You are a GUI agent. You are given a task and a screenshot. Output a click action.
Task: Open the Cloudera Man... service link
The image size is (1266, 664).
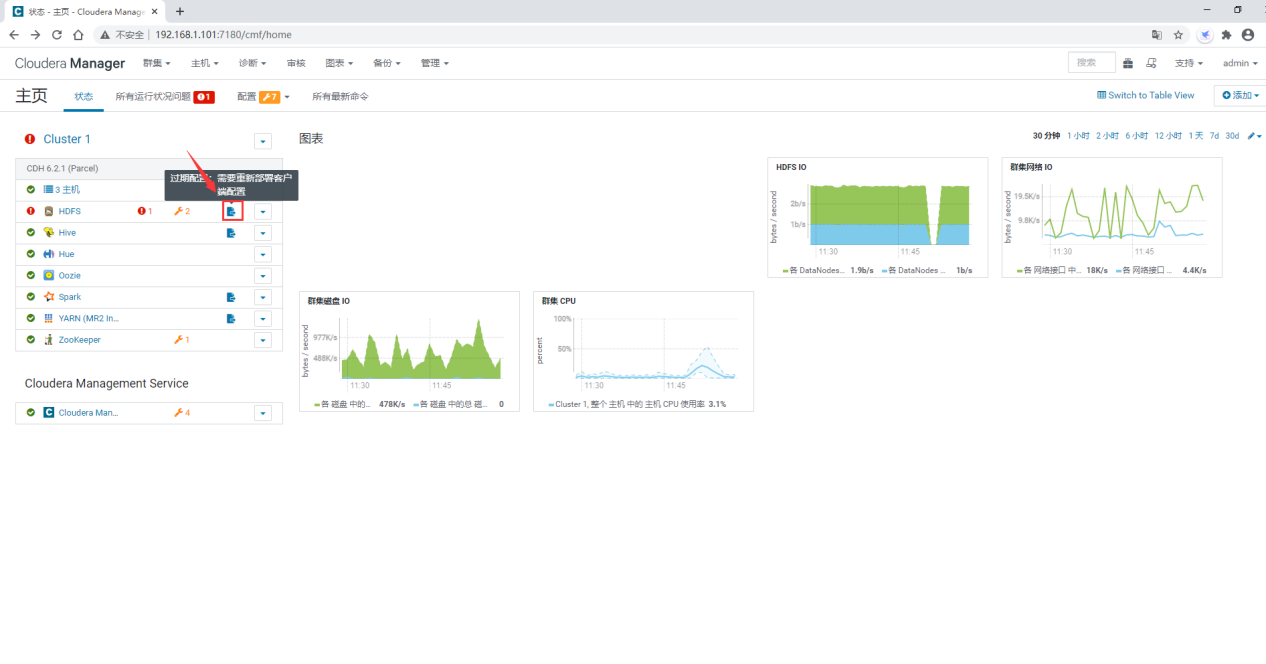[88, 413]
